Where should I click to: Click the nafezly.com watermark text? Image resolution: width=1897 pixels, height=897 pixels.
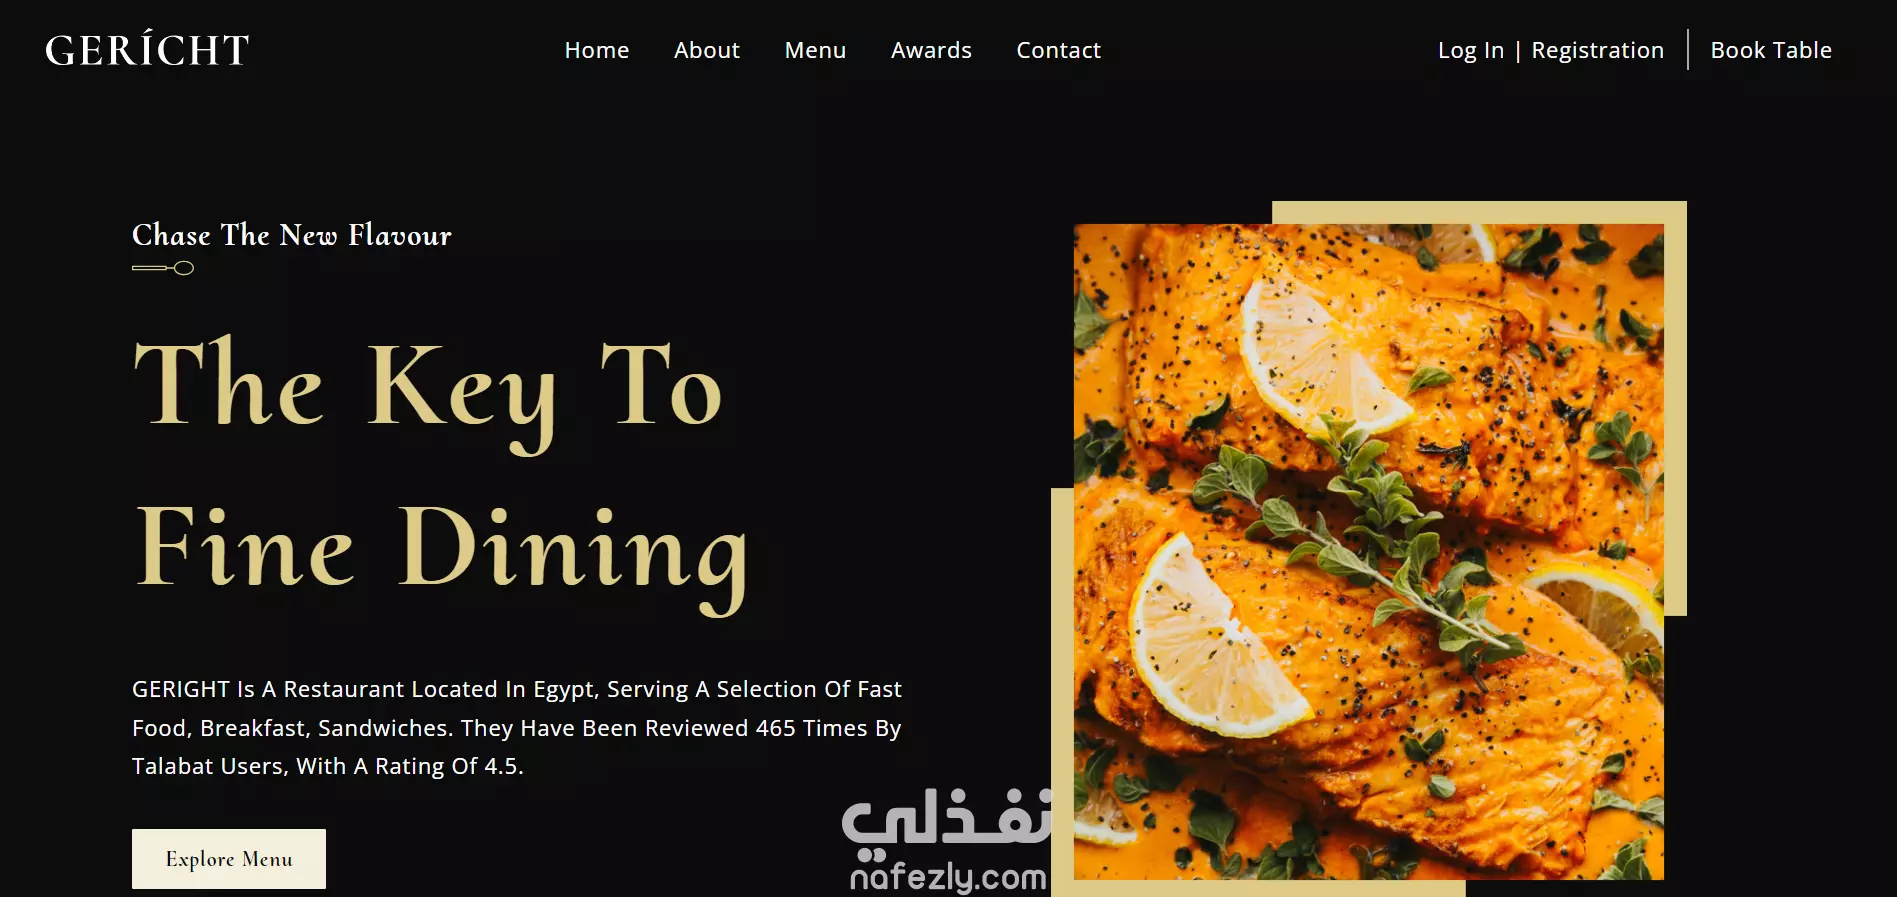click(948, 877)
